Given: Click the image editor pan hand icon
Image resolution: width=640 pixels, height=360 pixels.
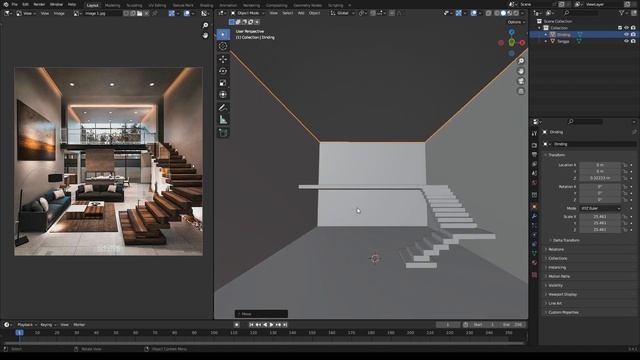Looking at the screenshot, I should tap(205, 36).
